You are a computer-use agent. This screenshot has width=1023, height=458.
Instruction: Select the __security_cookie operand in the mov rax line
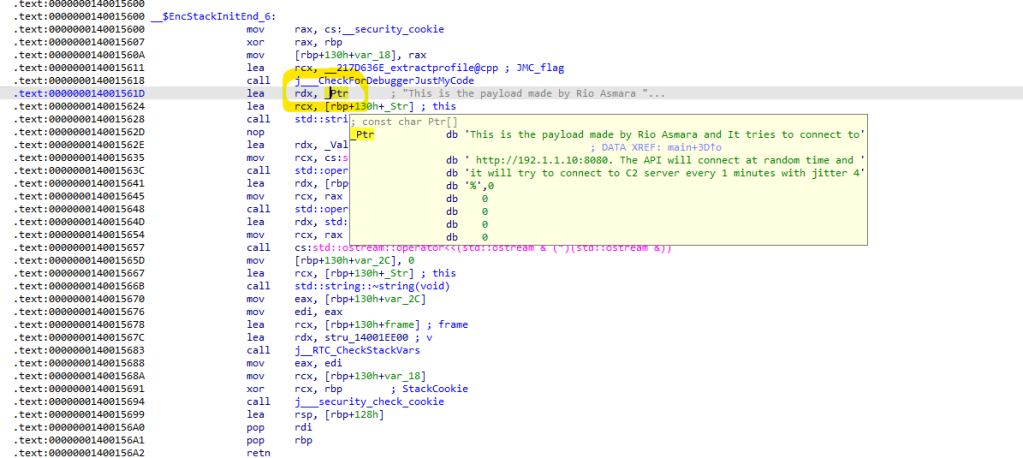pyautogui.click(x=368, y=30)
